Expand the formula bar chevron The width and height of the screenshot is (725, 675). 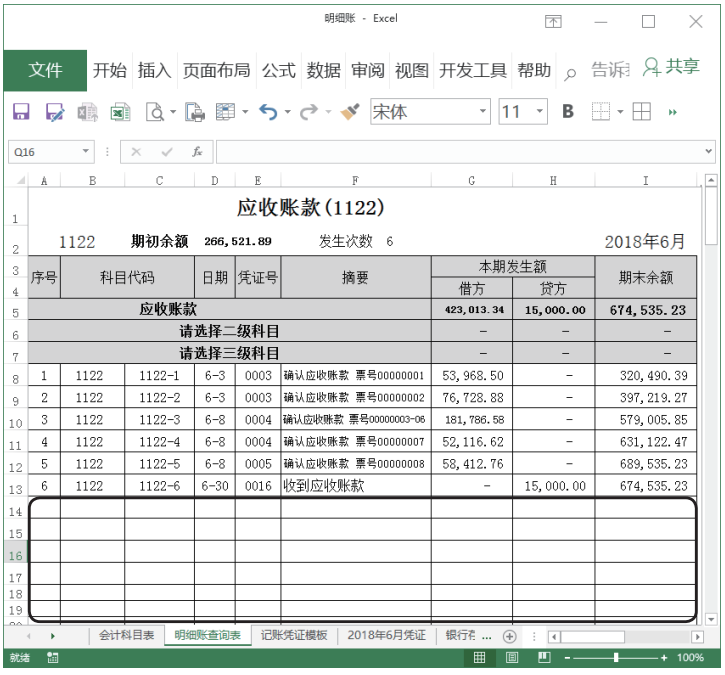click(x=708, y=151)
